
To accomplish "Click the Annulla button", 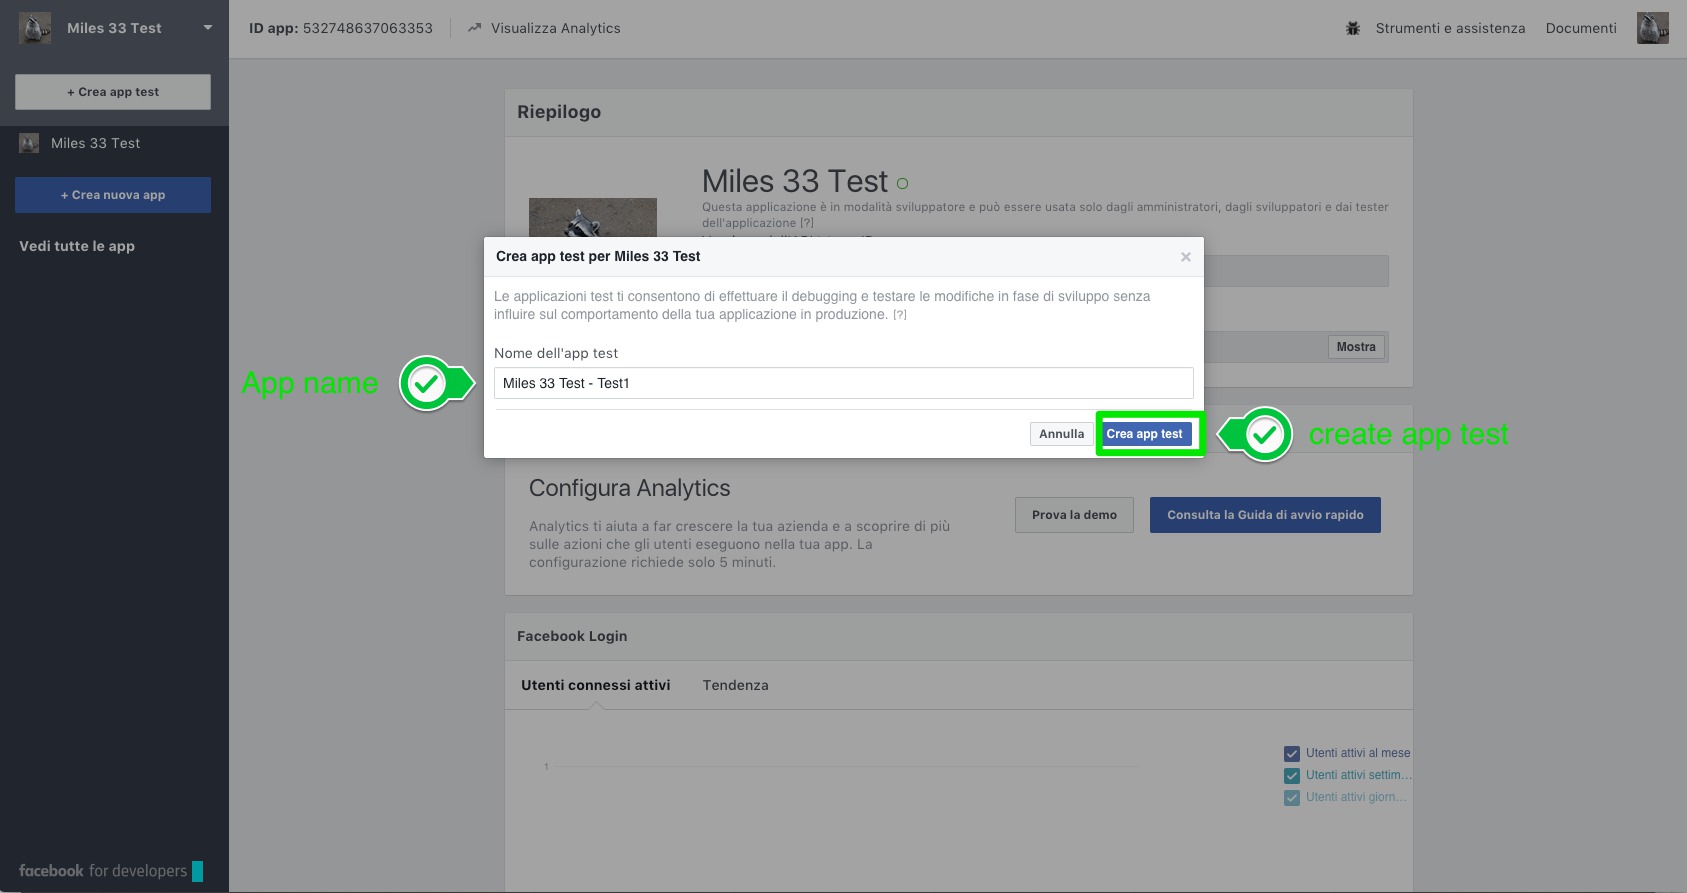I will click(x=1061, y=434).
